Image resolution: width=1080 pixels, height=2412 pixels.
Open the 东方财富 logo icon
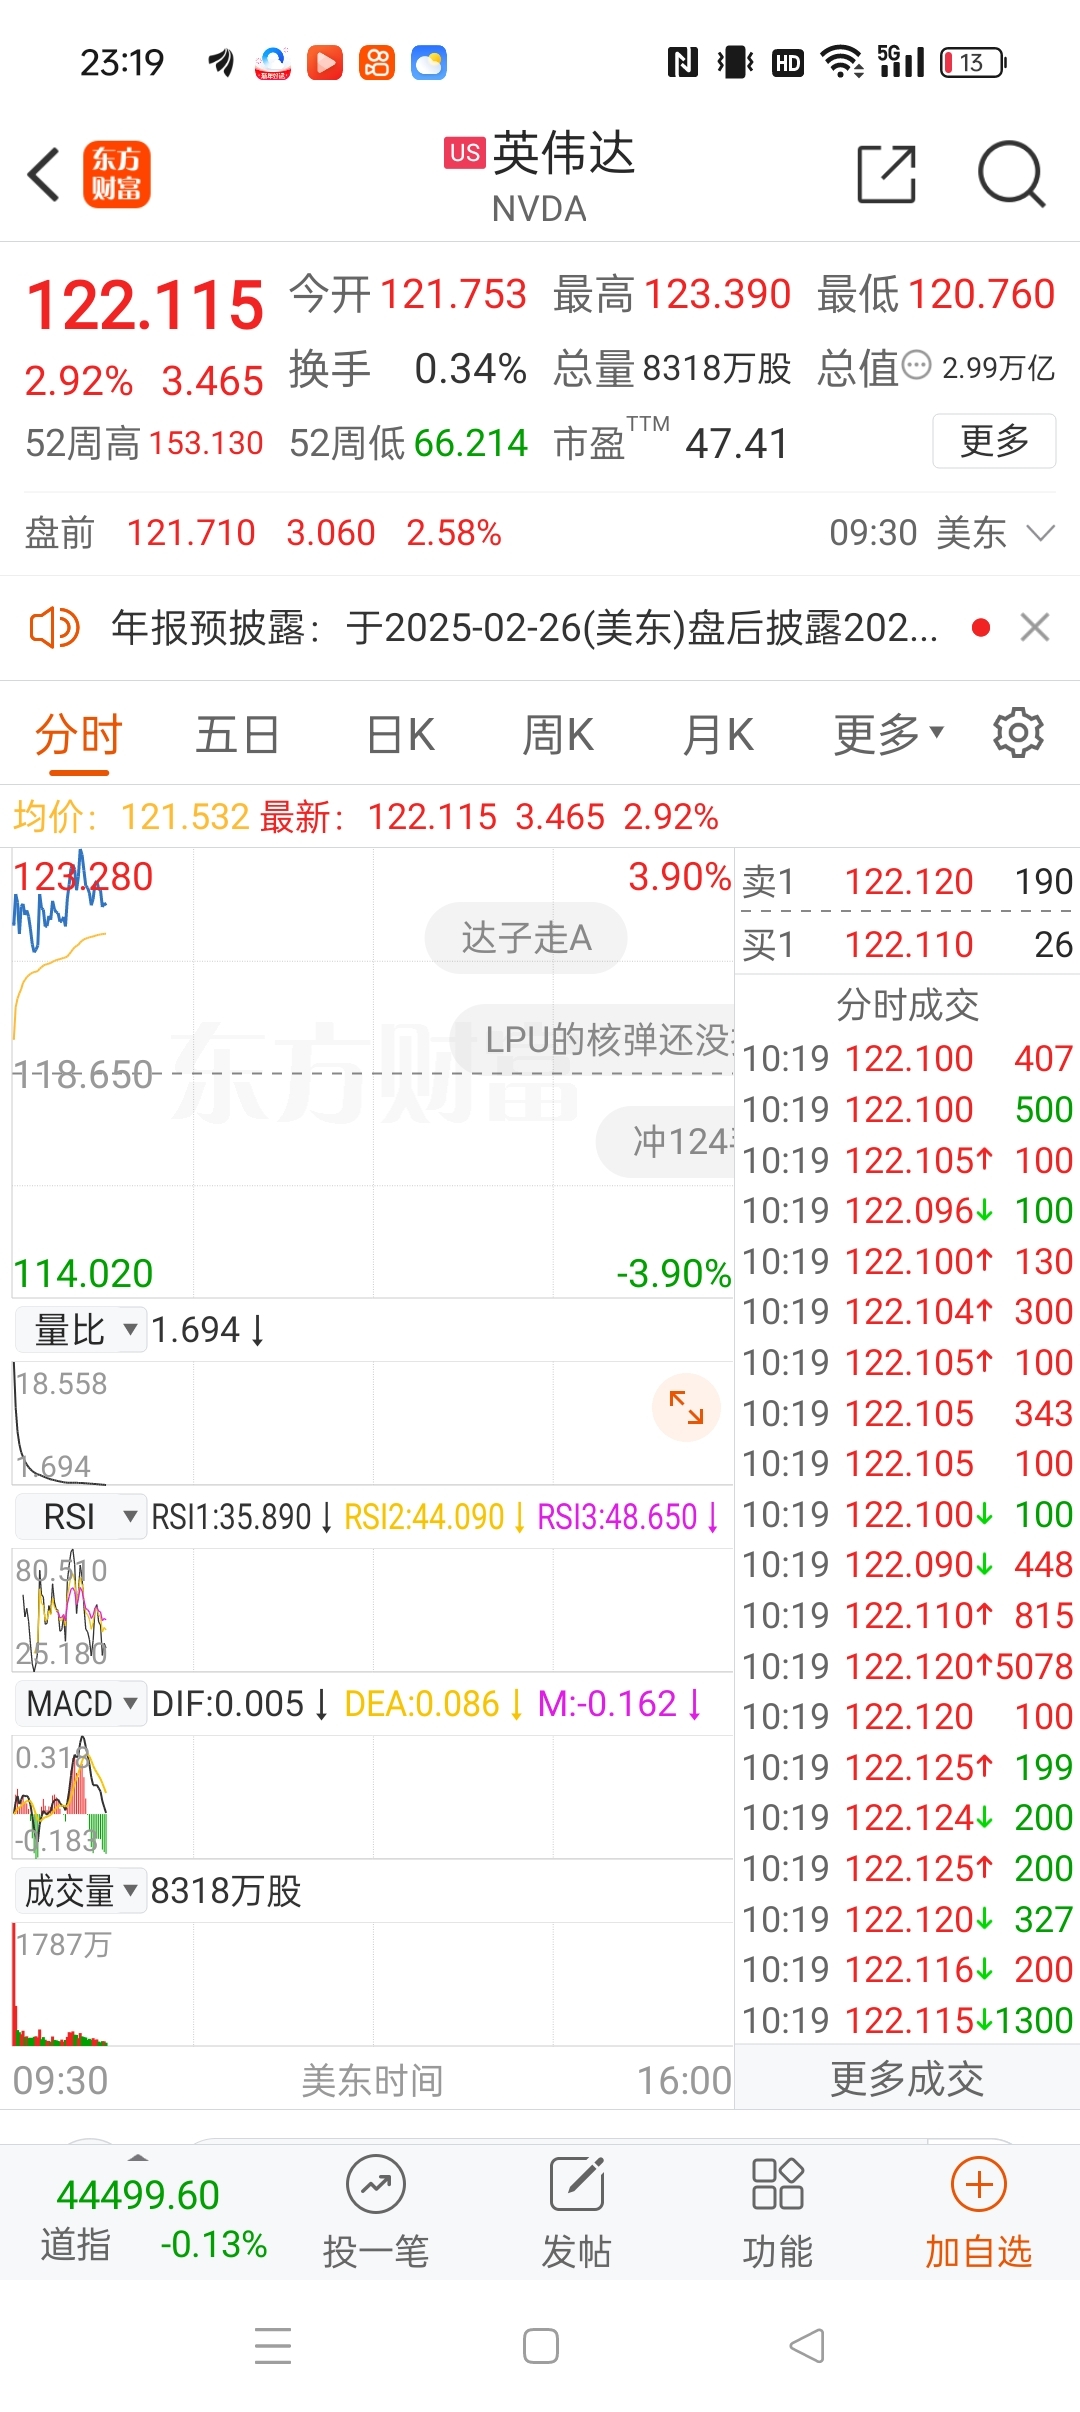click(116, 174)
